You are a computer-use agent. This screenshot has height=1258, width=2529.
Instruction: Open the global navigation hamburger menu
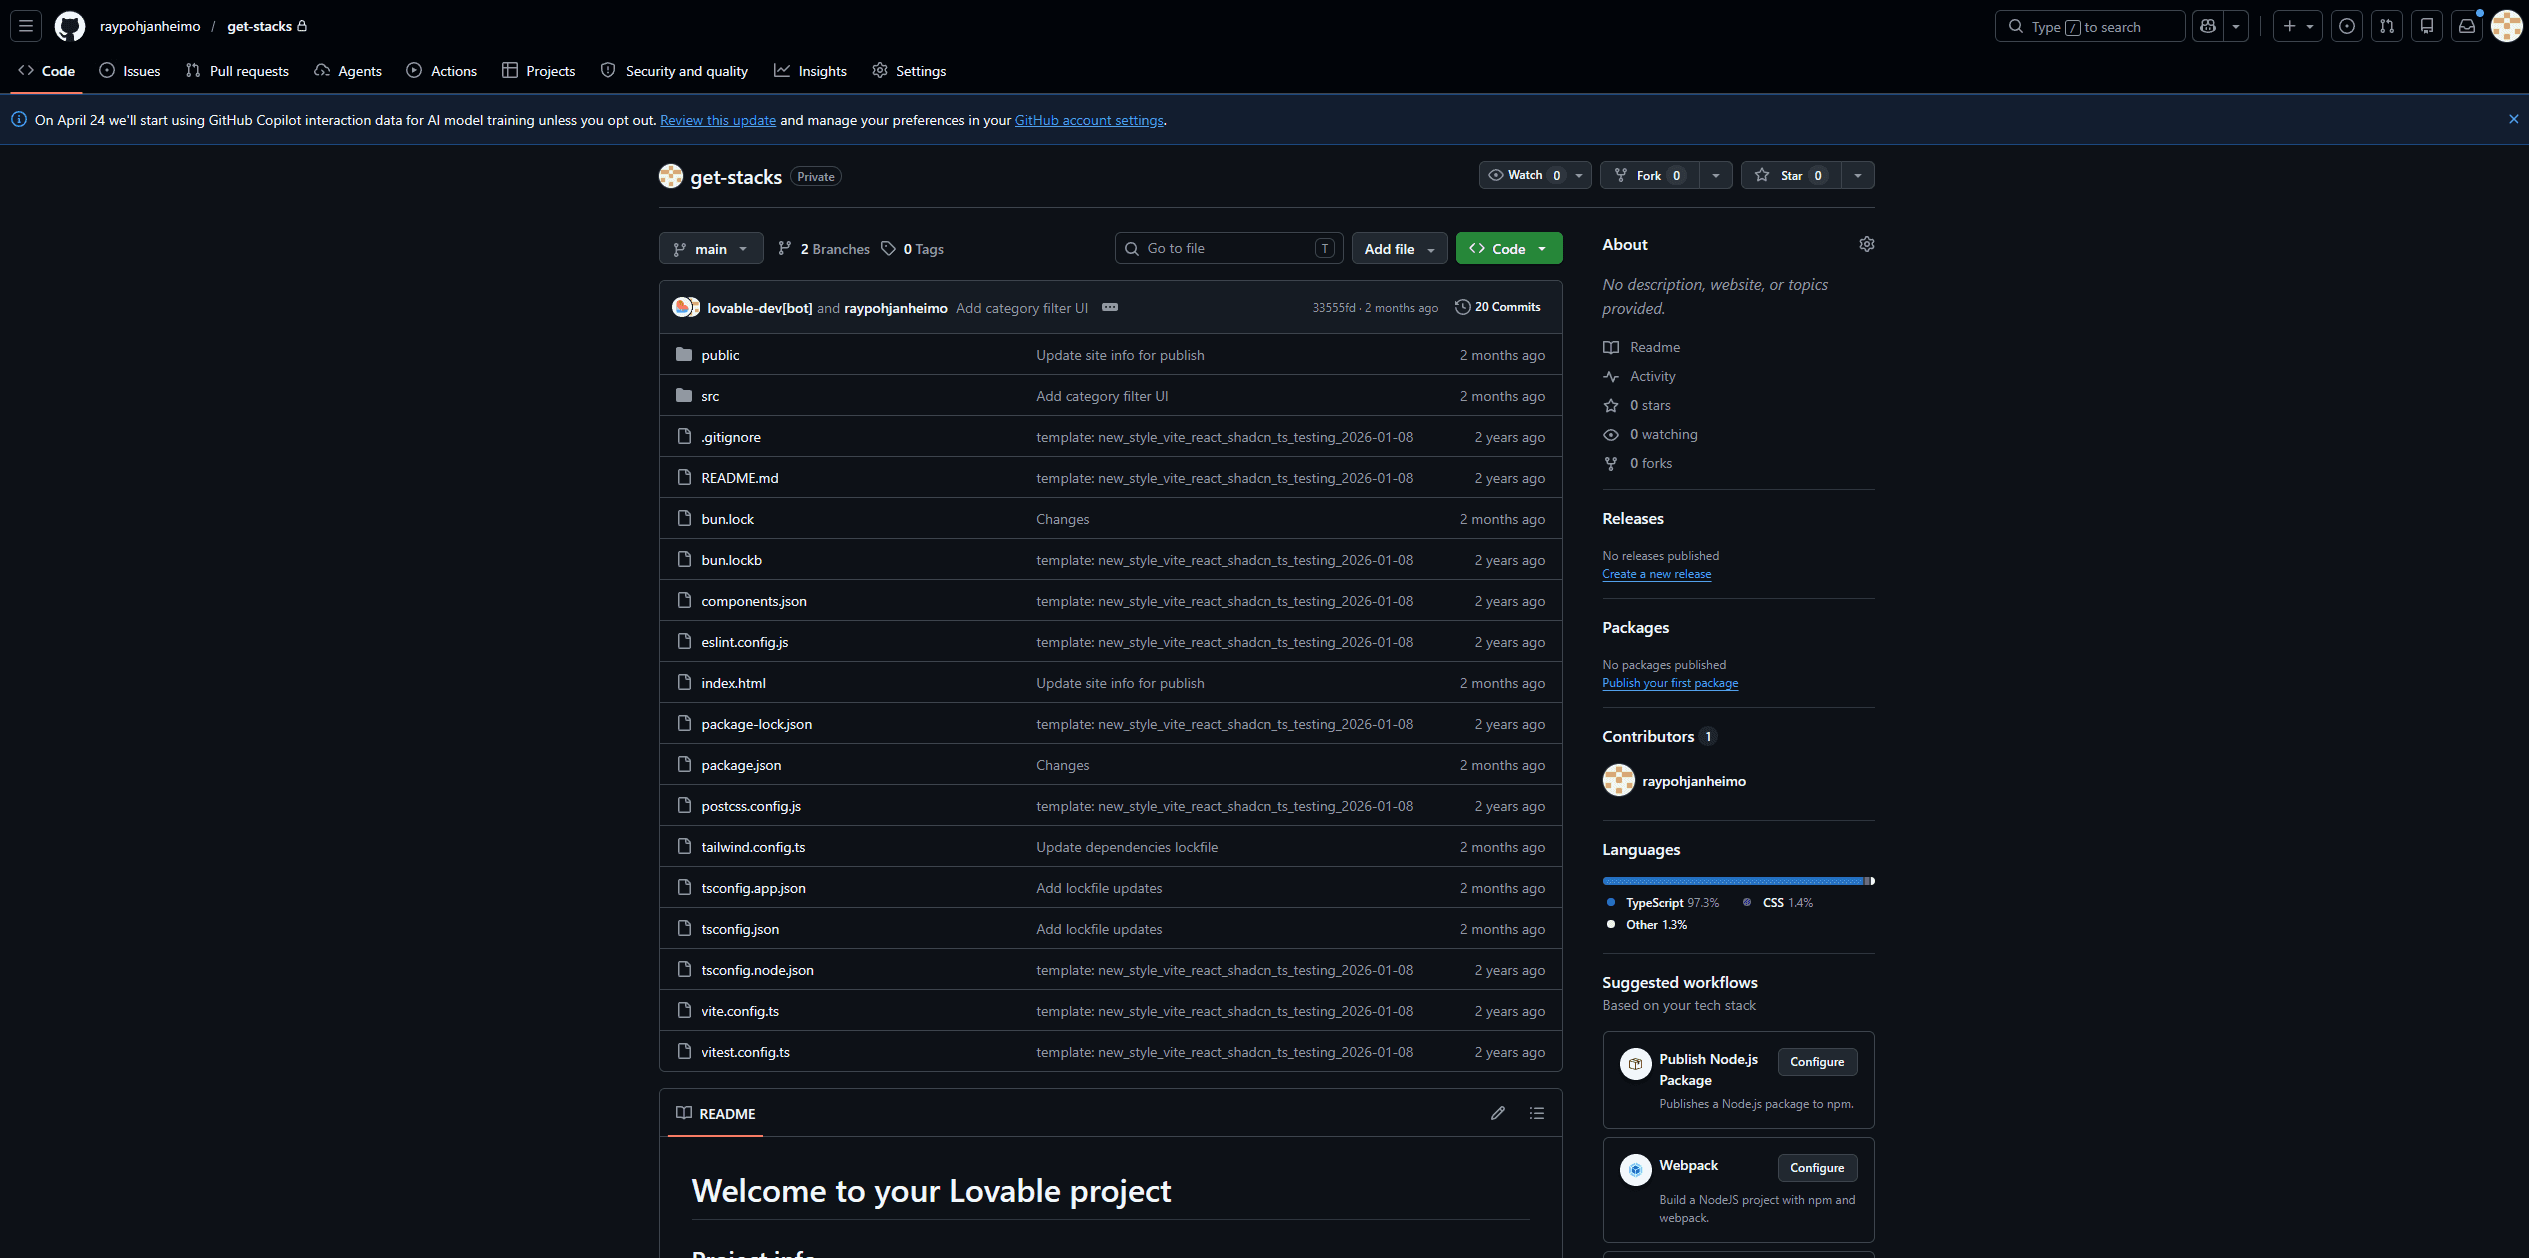(26, 26)
